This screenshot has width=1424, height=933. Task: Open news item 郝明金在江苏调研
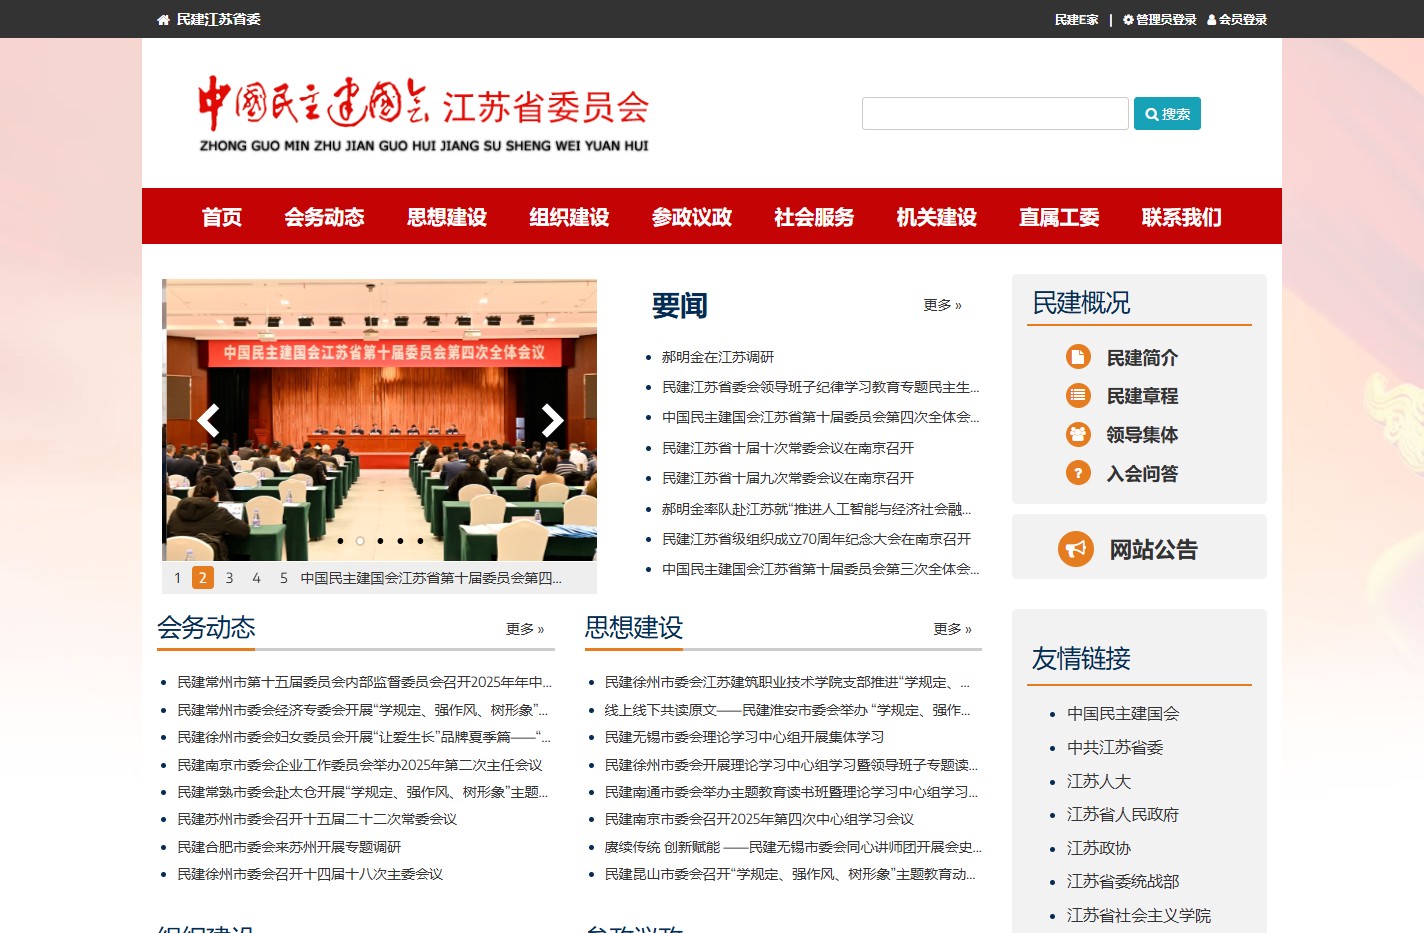point(717,357)
